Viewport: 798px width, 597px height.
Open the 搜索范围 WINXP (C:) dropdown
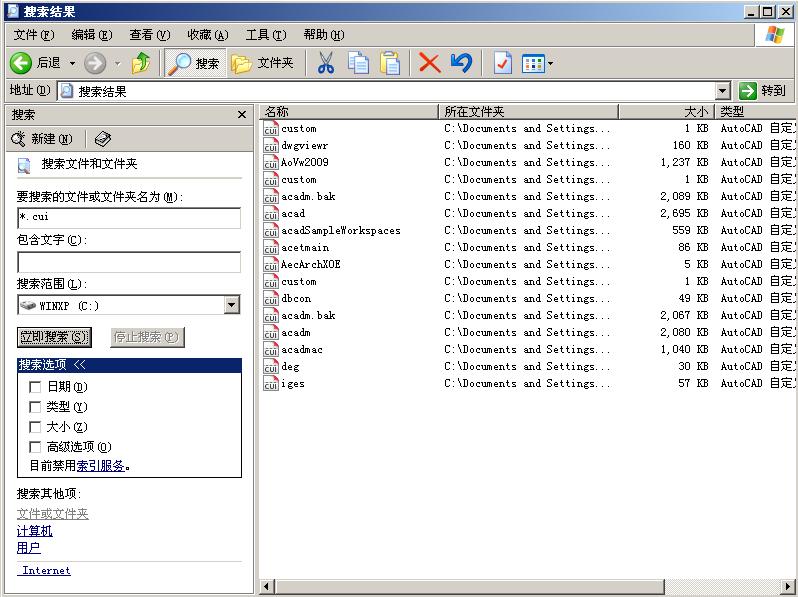[x=231, y=305]
